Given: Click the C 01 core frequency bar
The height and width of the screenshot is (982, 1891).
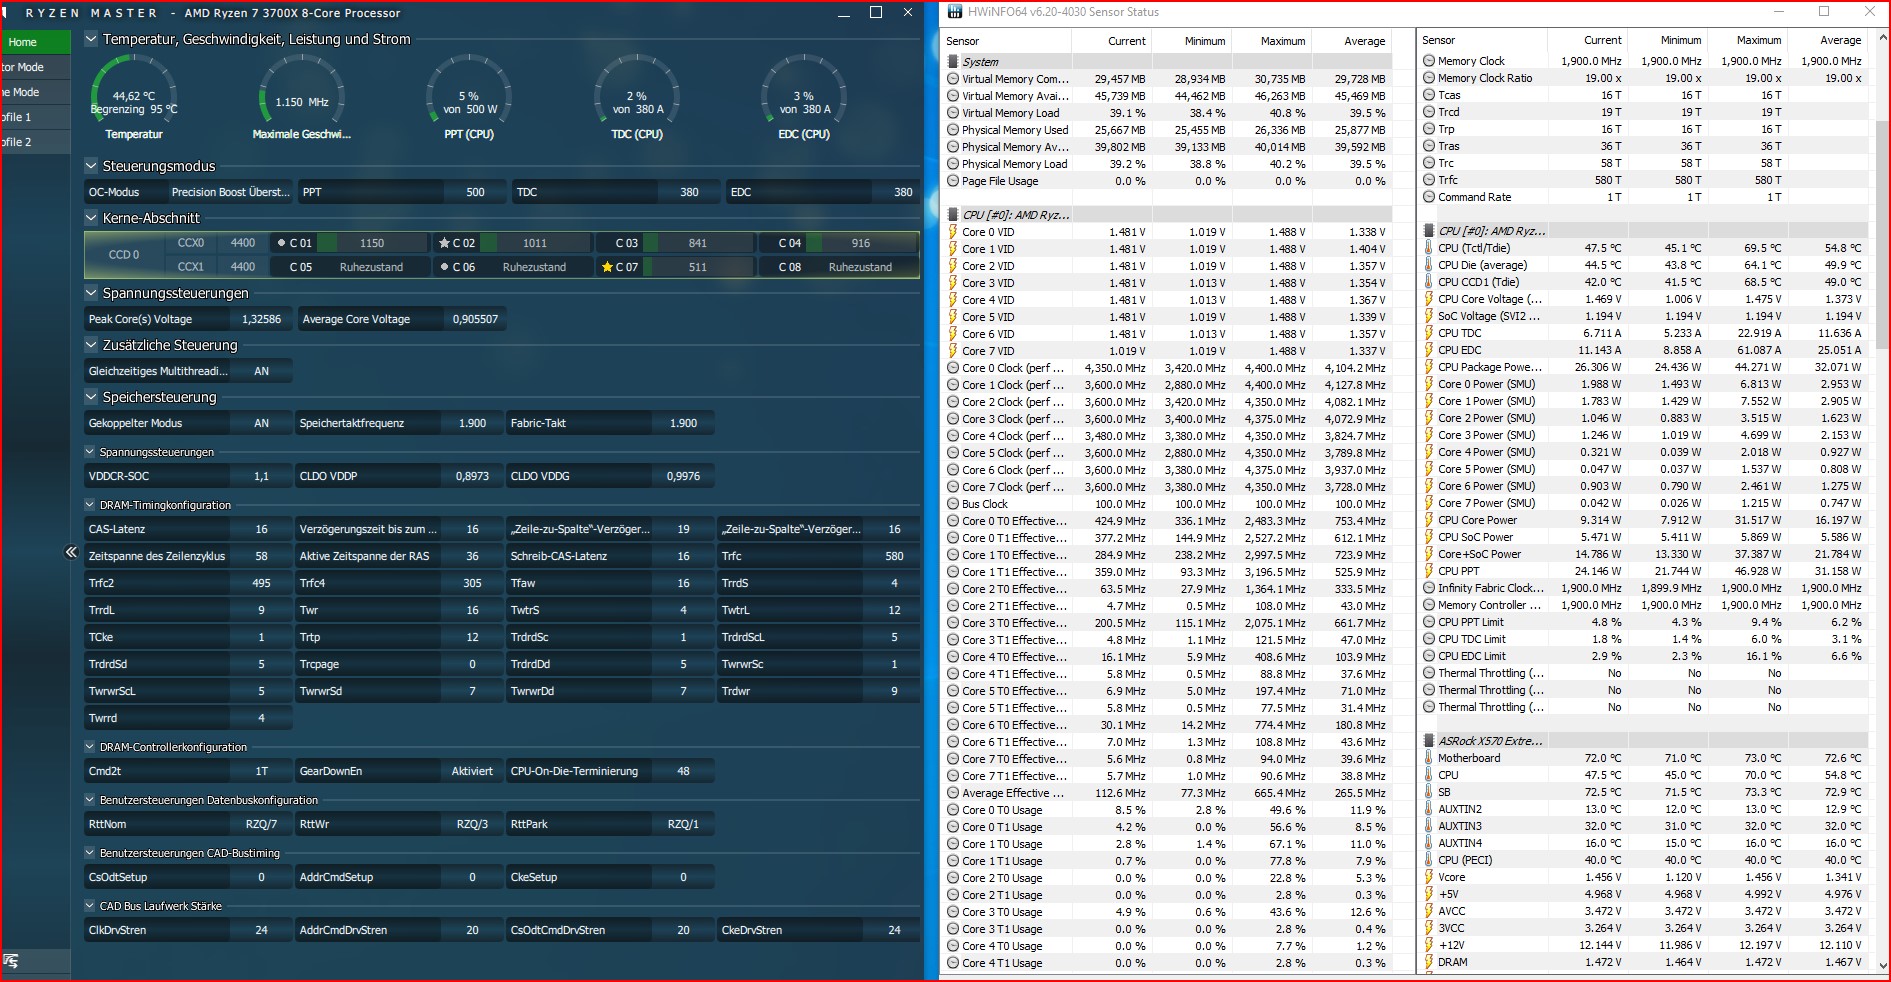Looking at the screenshot, I should point(372,243).
